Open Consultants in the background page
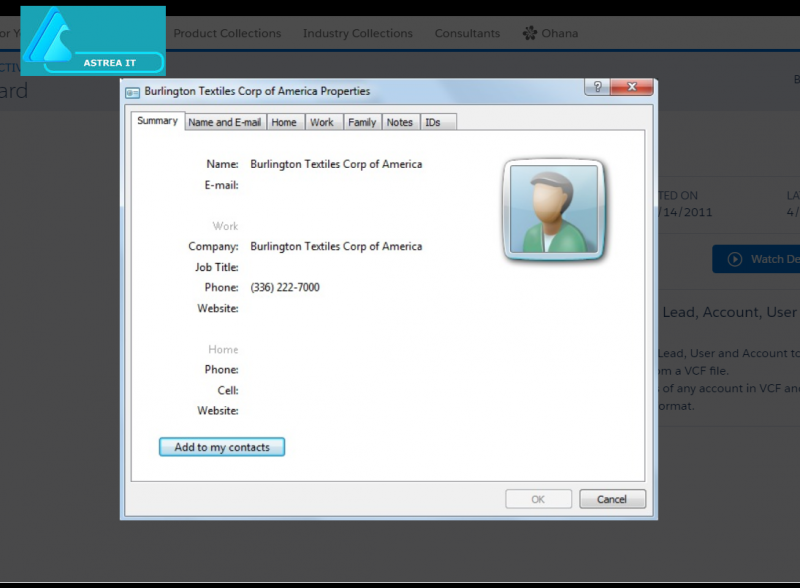This screenshot has height=588, width=800. click(x=467, y=33)
